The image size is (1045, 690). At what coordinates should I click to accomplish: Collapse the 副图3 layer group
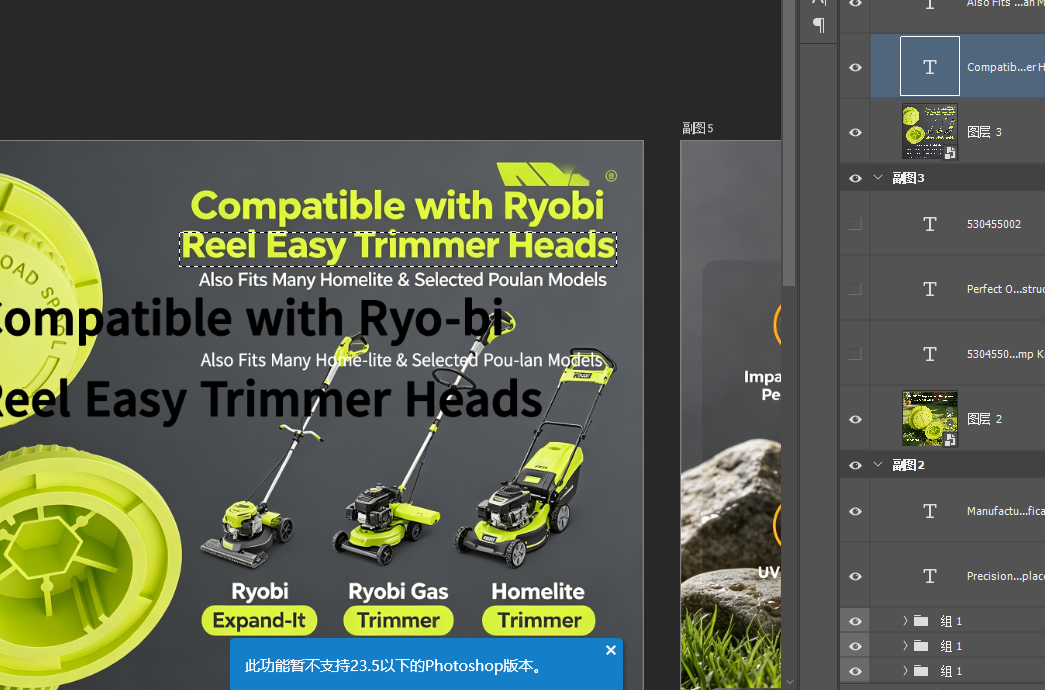[x=878, y=177]
